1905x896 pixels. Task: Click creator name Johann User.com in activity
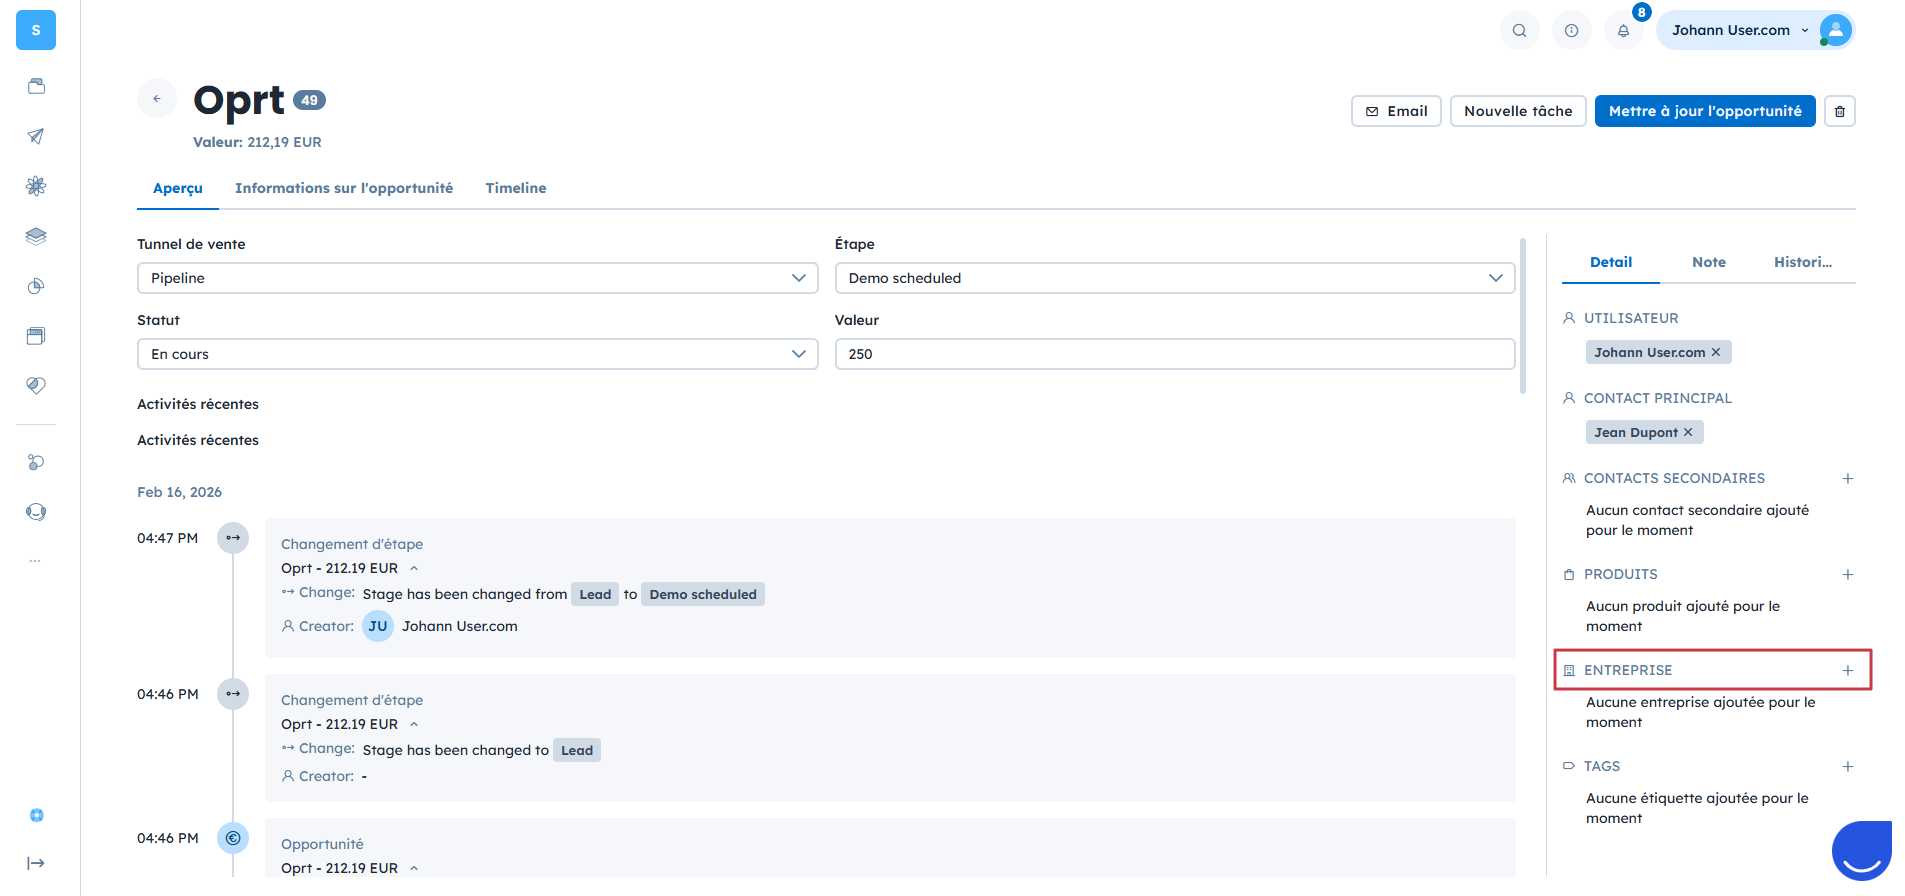(460, 626)
